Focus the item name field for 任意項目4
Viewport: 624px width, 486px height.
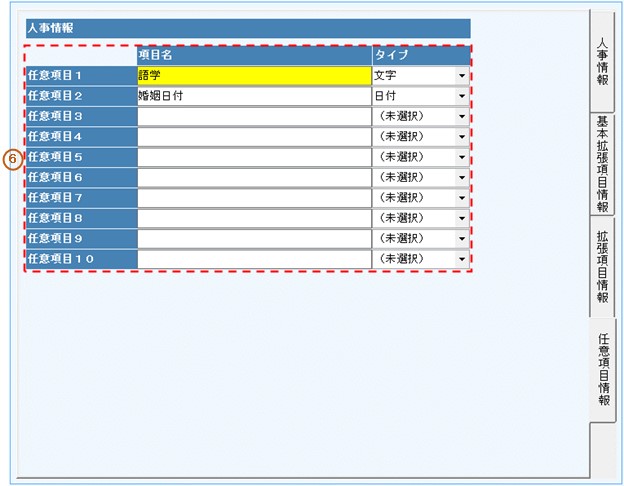coord(253,137)
